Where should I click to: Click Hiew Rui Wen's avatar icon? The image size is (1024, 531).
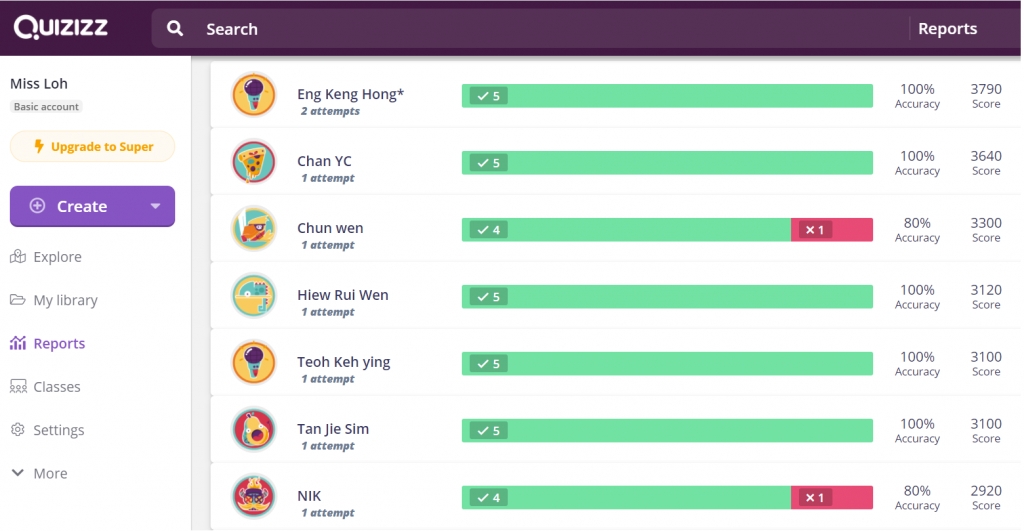click(x=254, y=296)
